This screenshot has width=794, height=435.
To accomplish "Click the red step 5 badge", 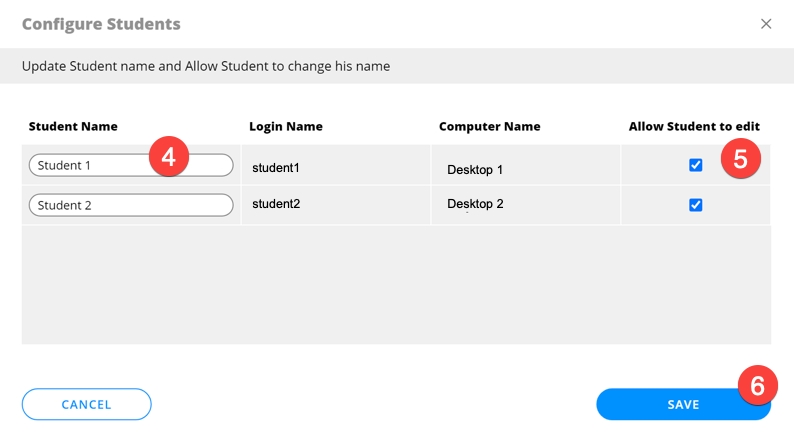I will coord(740,159).
